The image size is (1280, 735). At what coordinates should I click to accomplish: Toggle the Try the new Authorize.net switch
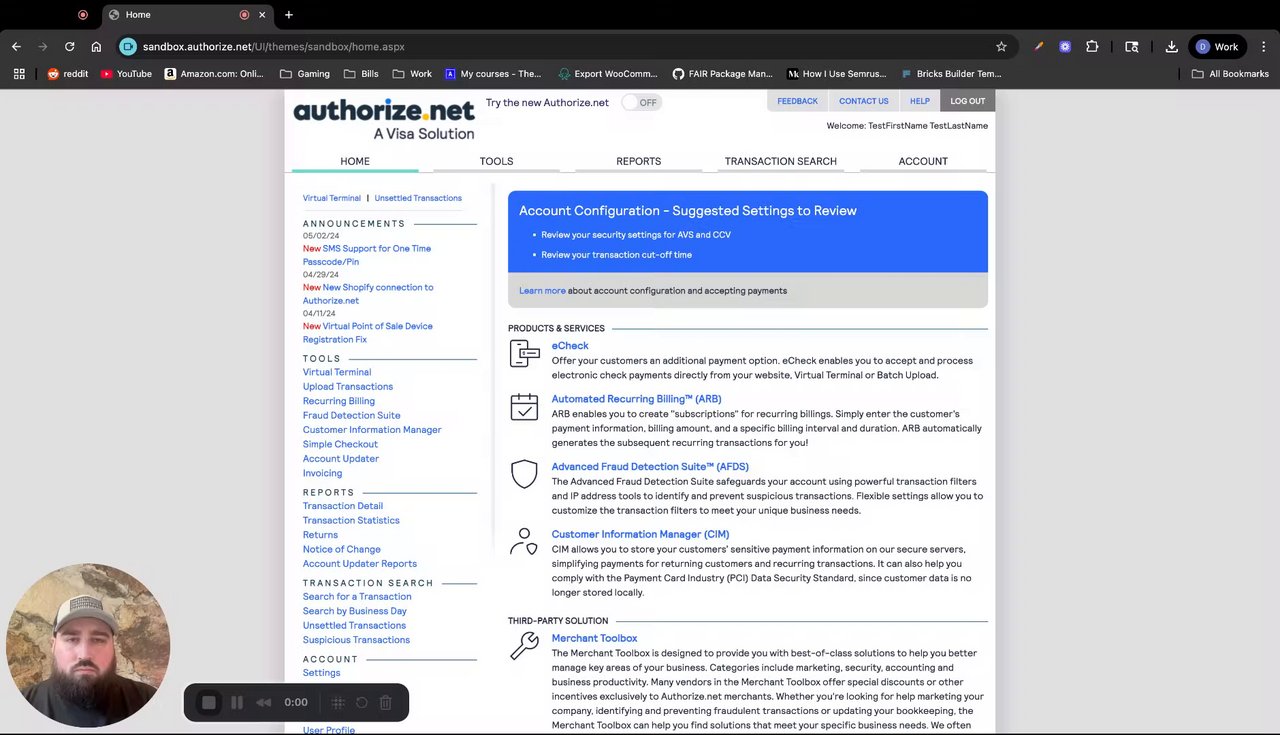pos(641,102)
